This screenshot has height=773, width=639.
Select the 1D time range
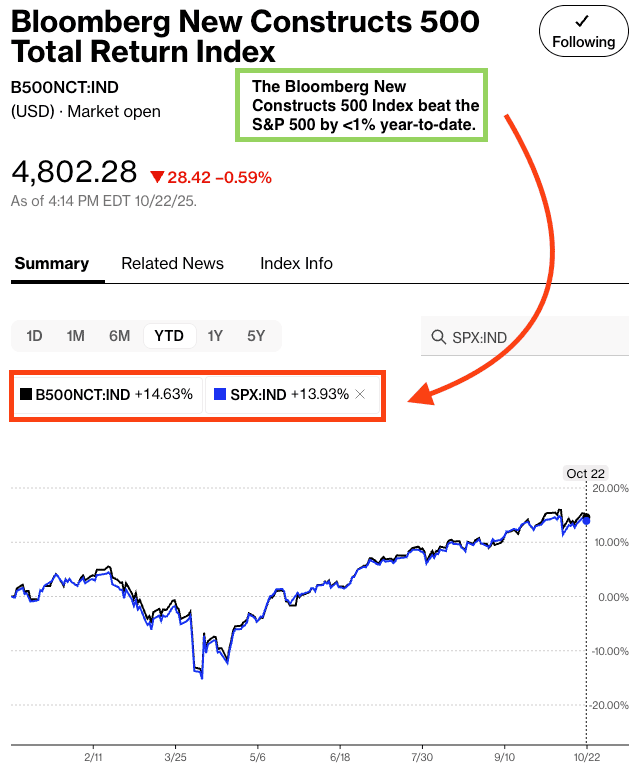pos(34,336)
